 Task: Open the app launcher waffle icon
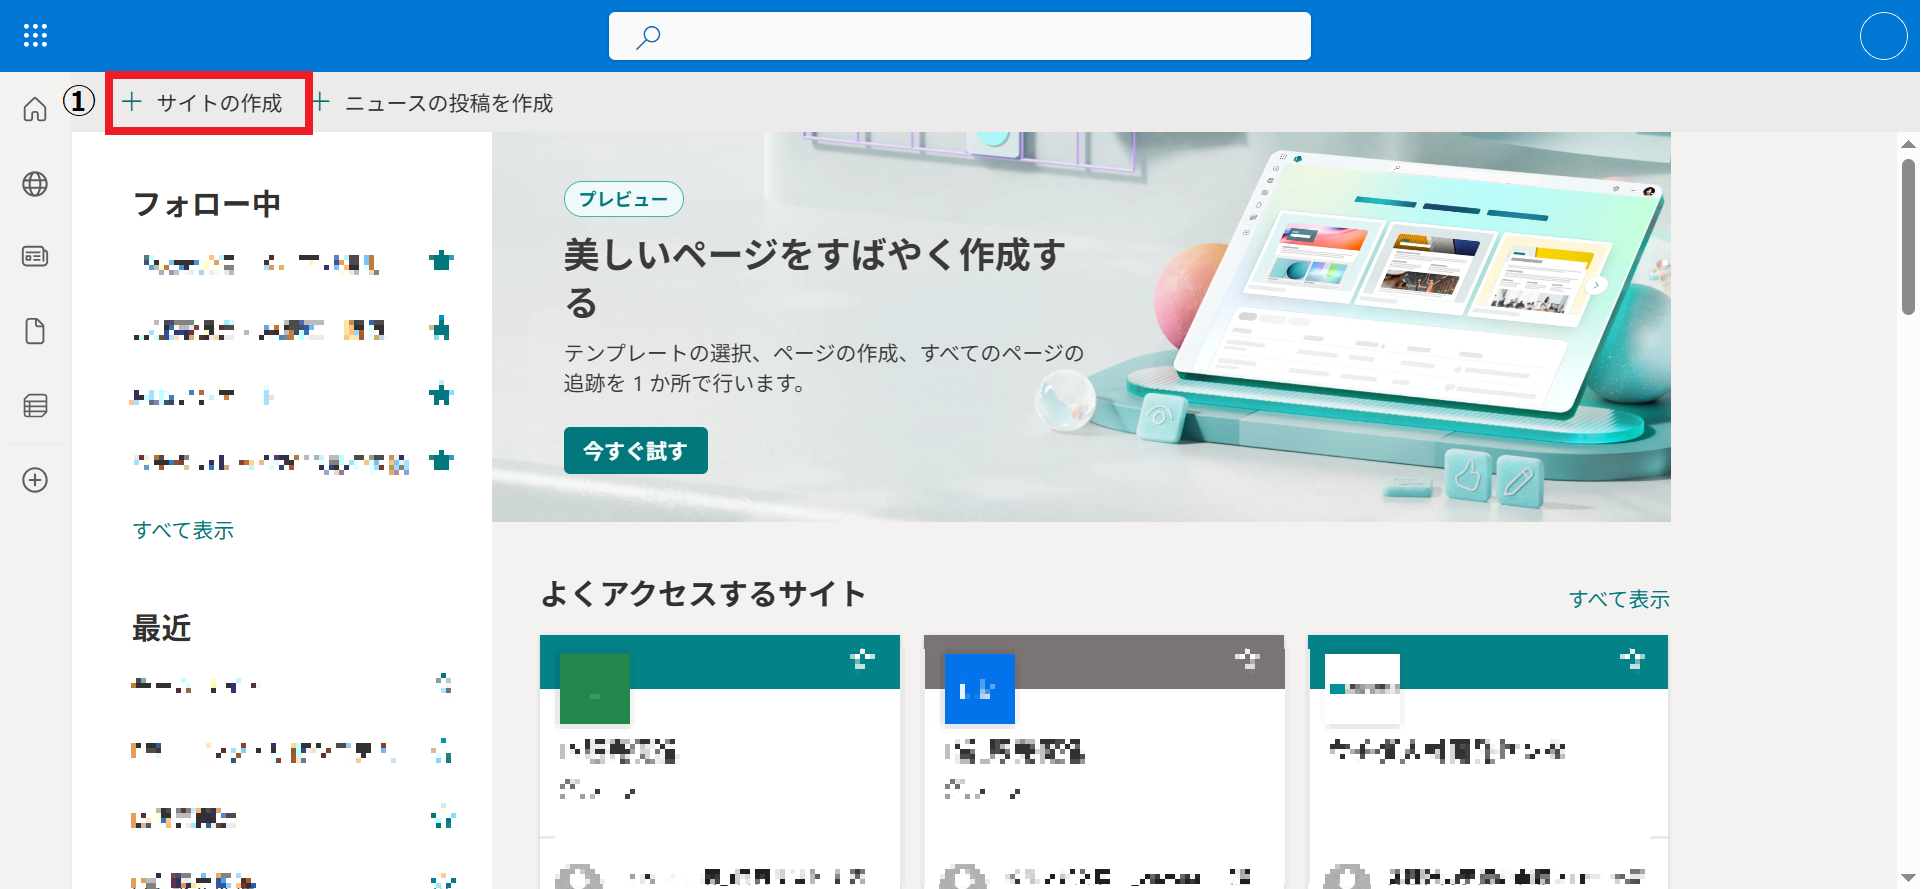tap(36, 36)
